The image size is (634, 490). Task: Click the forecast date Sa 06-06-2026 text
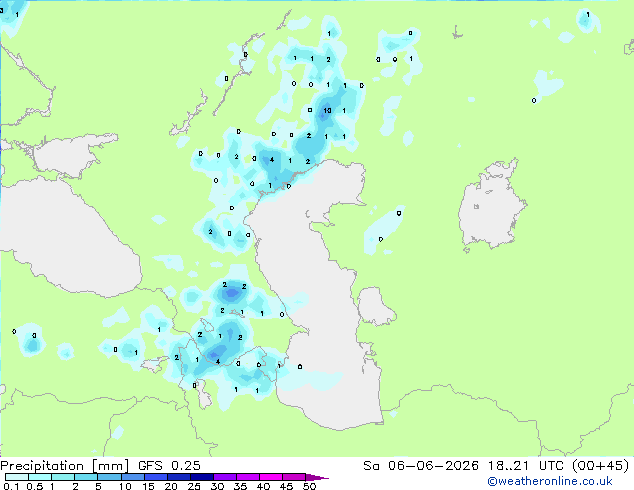tap(421, 466)
